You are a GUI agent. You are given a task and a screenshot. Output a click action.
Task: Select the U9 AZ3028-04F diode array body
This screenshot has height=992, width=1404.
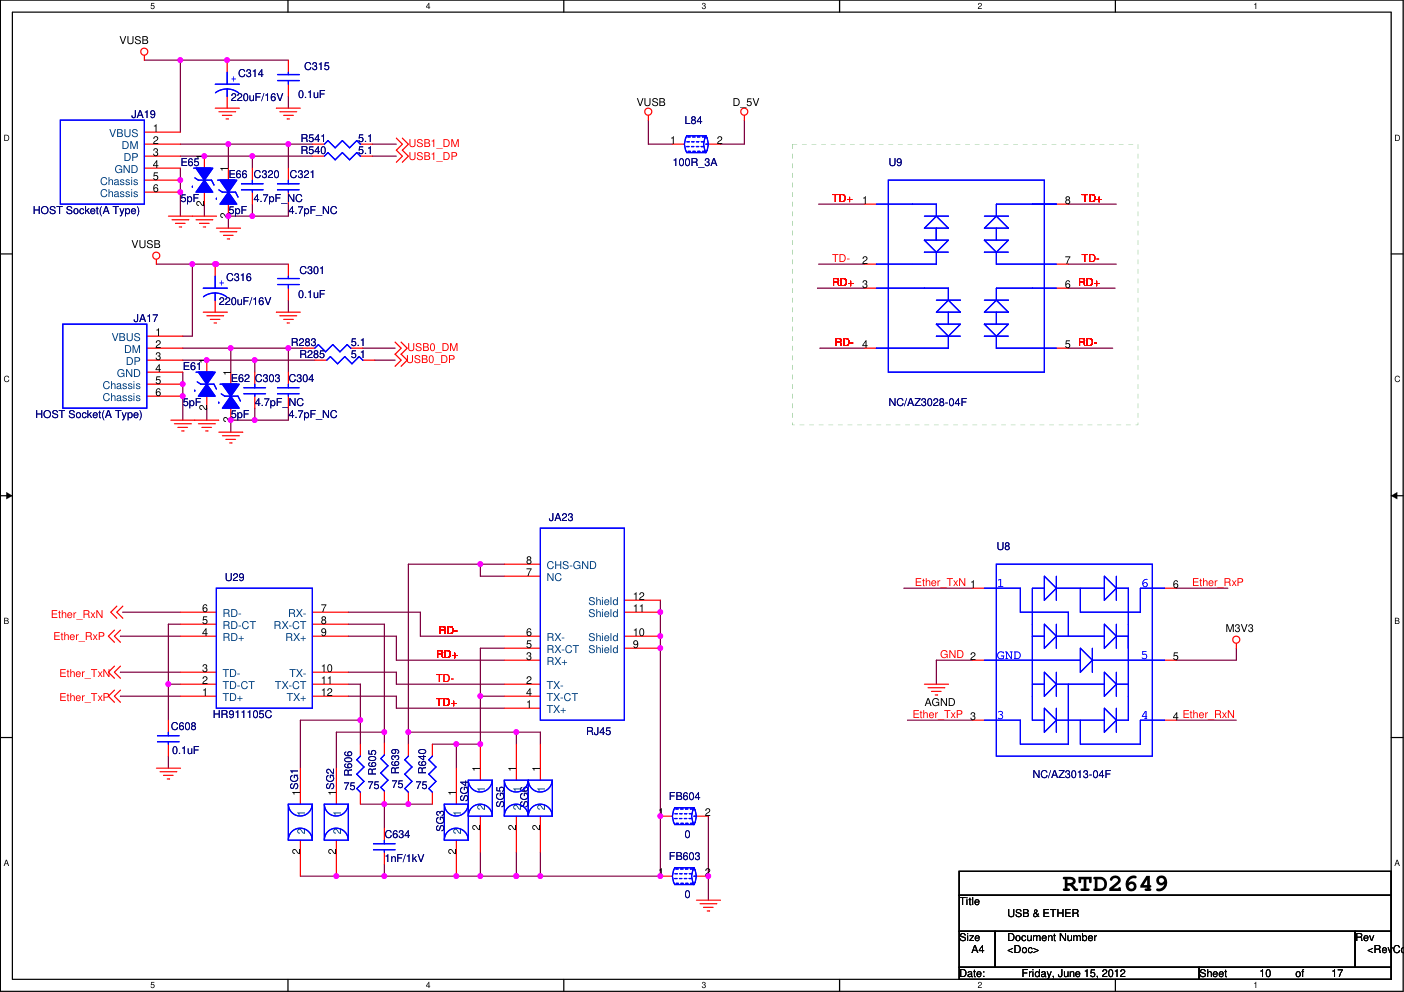[966, 276]
